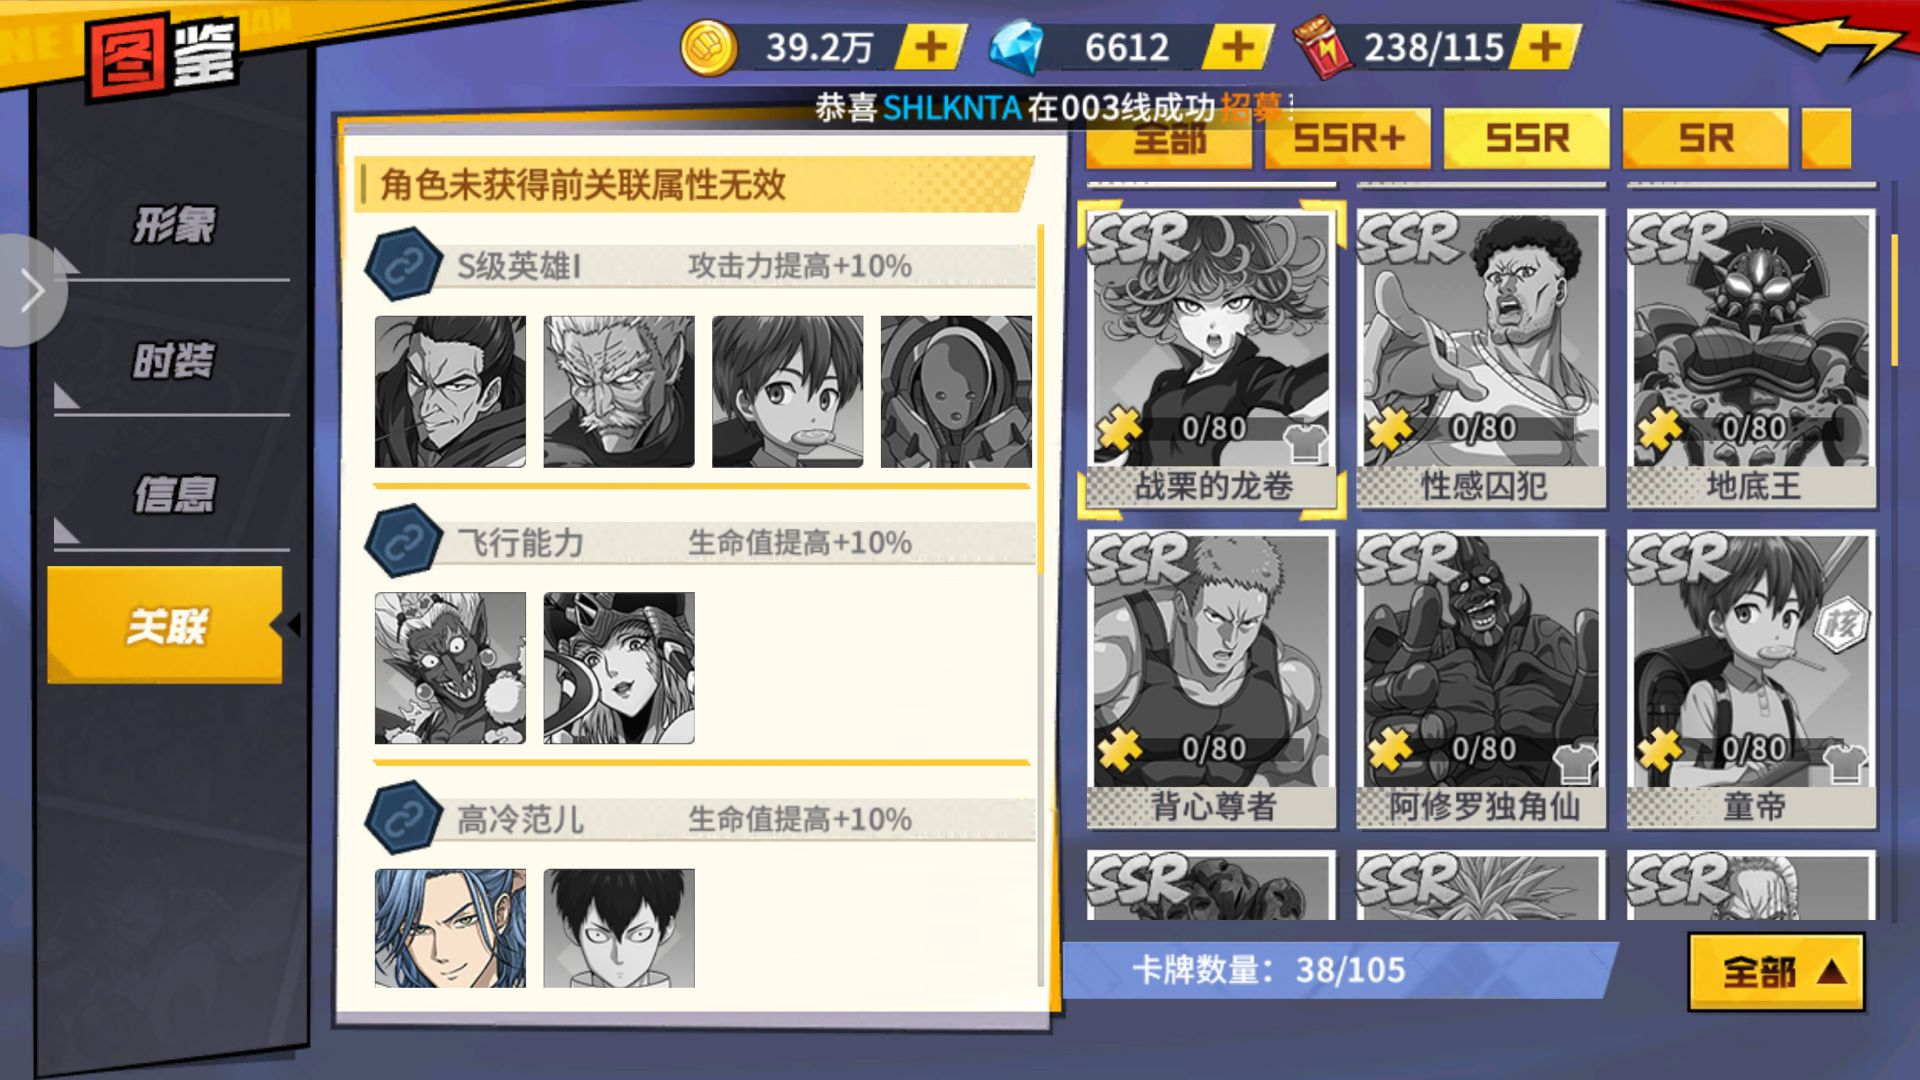Tap the plus icon next to gold coins

pos(930,47)
